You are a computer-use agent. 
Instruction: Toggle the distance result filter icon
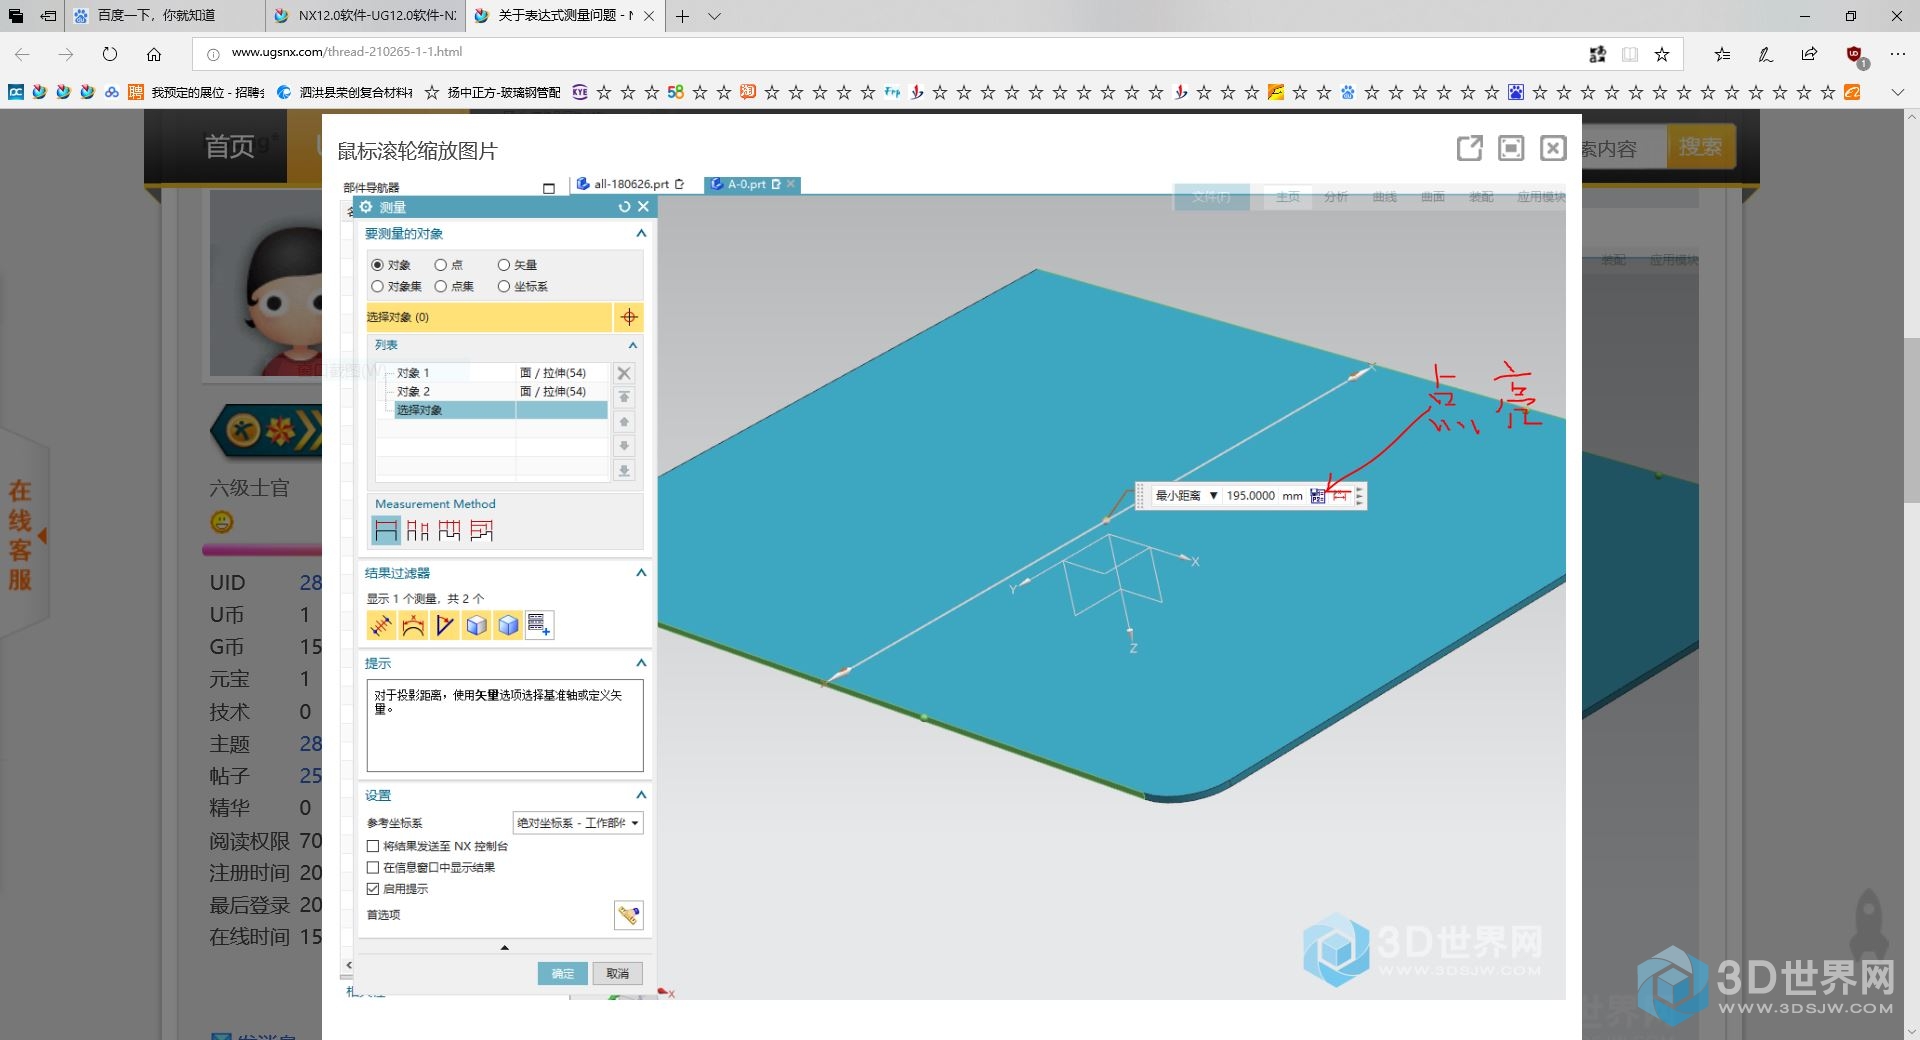click(381, 625)
